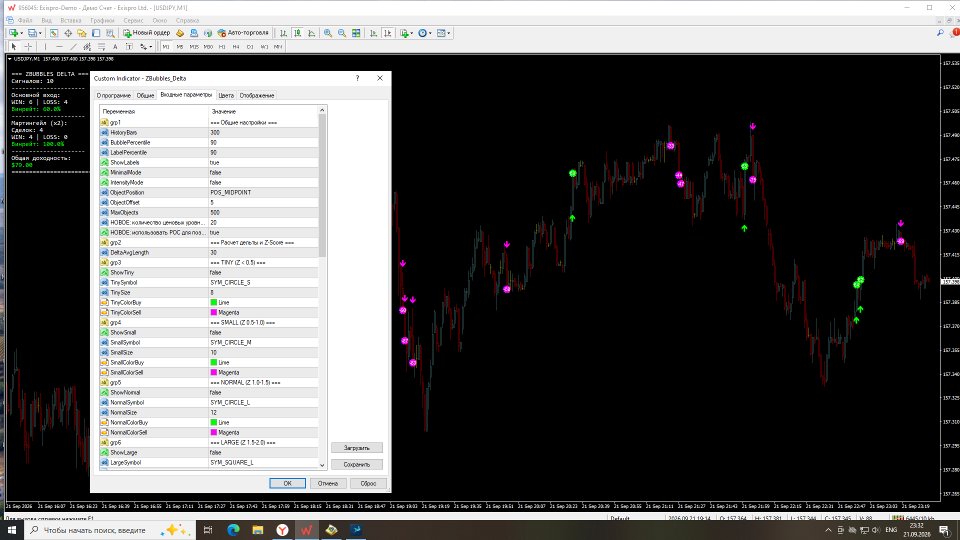Open the Navigator folder-star icon
960x540 pixels.
[81, 33]
